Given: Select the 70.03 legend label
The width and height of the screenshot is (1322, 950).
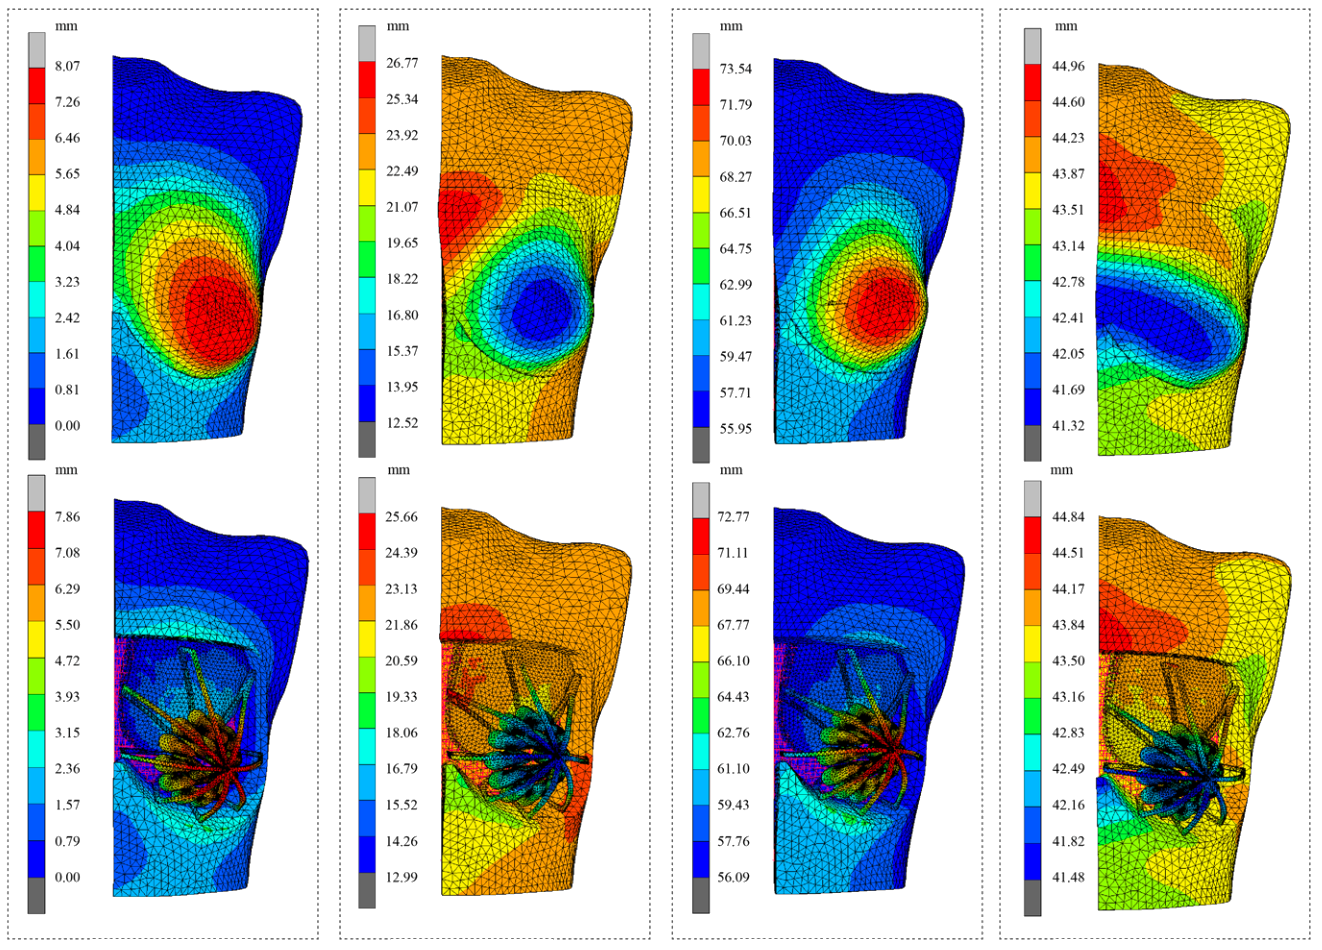Looking at the screenshot, I should [736, 141].
